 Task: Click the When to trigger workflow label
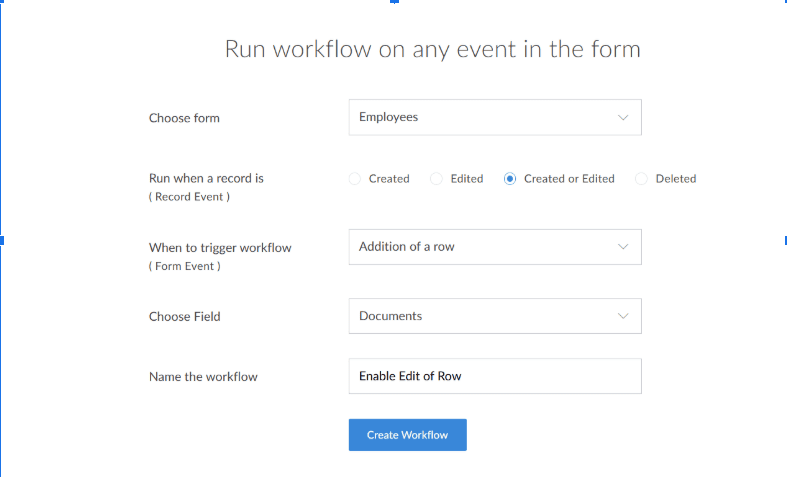(x=220, y=248)
